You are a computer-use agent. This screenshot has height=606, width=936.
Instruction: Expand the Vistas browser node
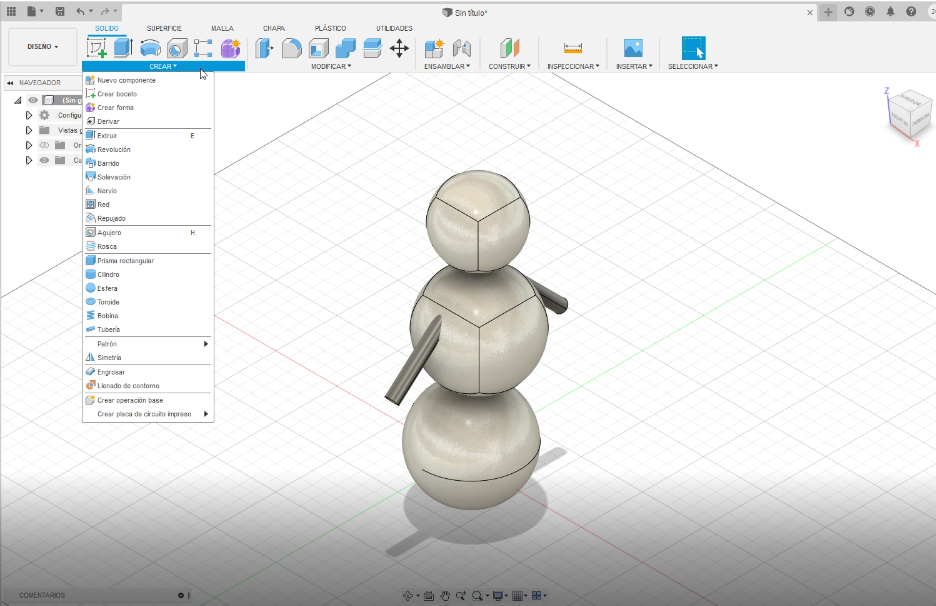28,130
